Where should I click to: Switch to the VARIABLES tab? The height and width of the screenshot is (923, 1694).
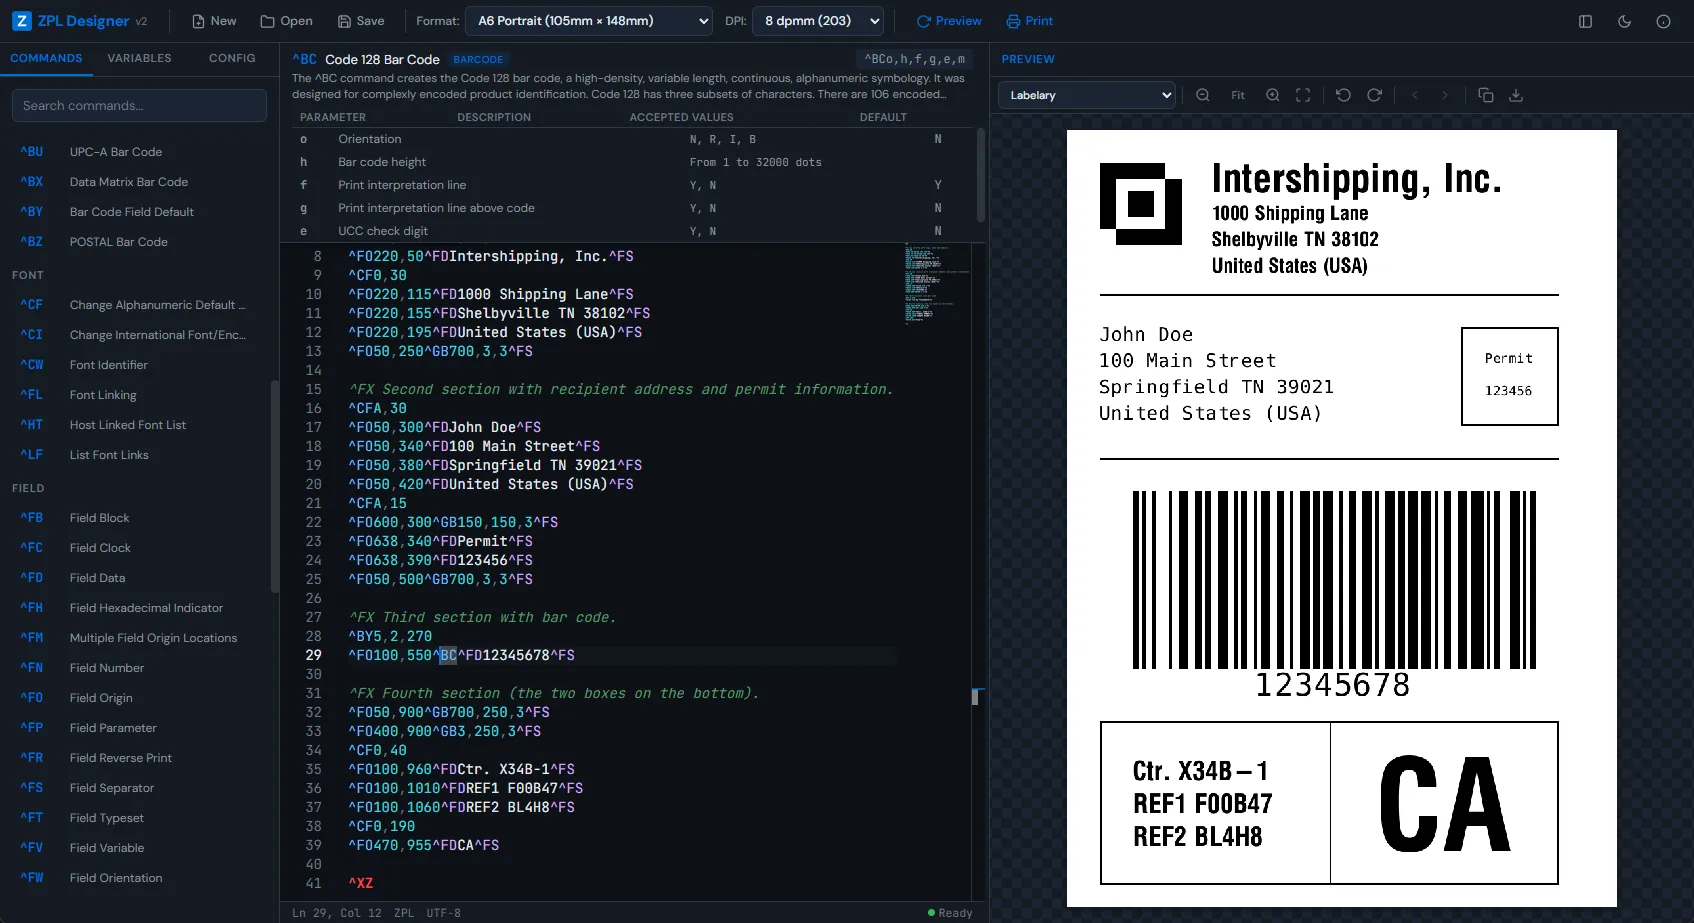139,58
